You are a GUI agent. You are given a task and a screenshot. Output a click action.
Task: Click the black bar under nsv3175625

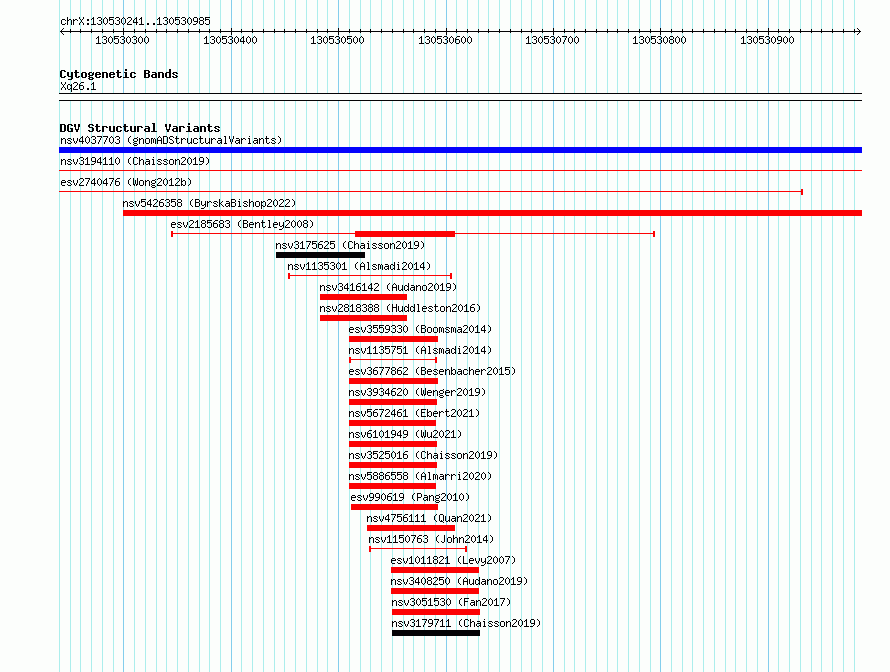click(x=320, y=255)
